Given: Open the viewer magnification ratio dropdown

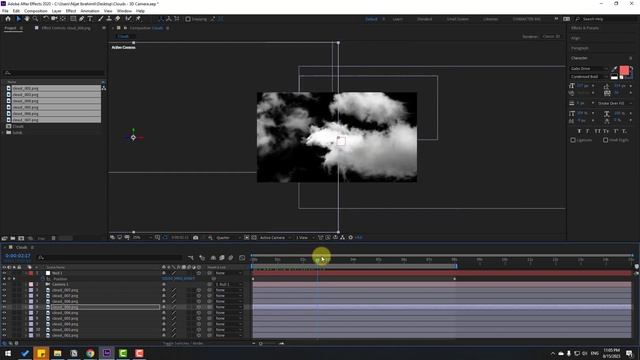Looking at the screenshot, I should tap(142, 238).
